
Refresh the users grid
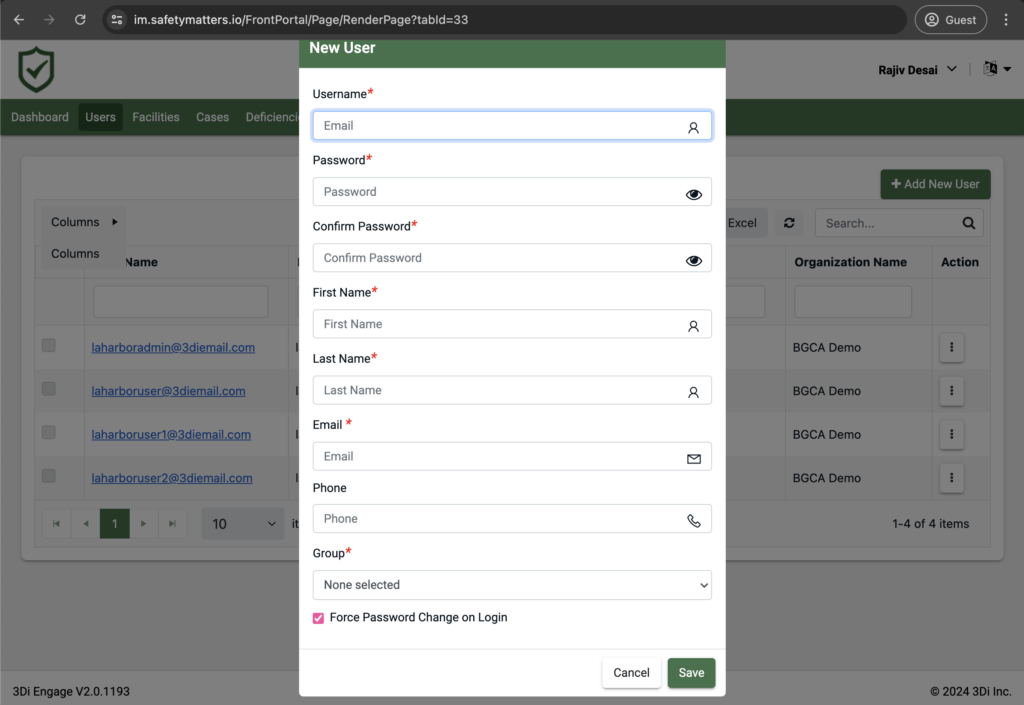pyautogui.click(x=789, y=223)
